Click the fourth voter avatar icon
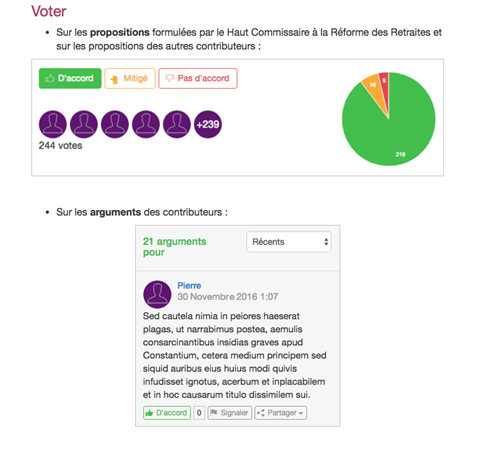The height and width of the screenshot is (457, 480). click(x=146, y=124)
